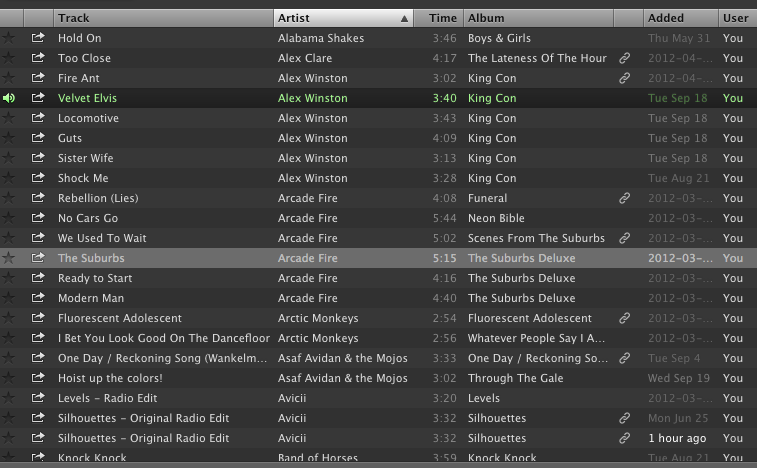Click link icon for Fluorescent Adolescent album
The width and height of the screenshot is (757, 468).
coord(624,318)
